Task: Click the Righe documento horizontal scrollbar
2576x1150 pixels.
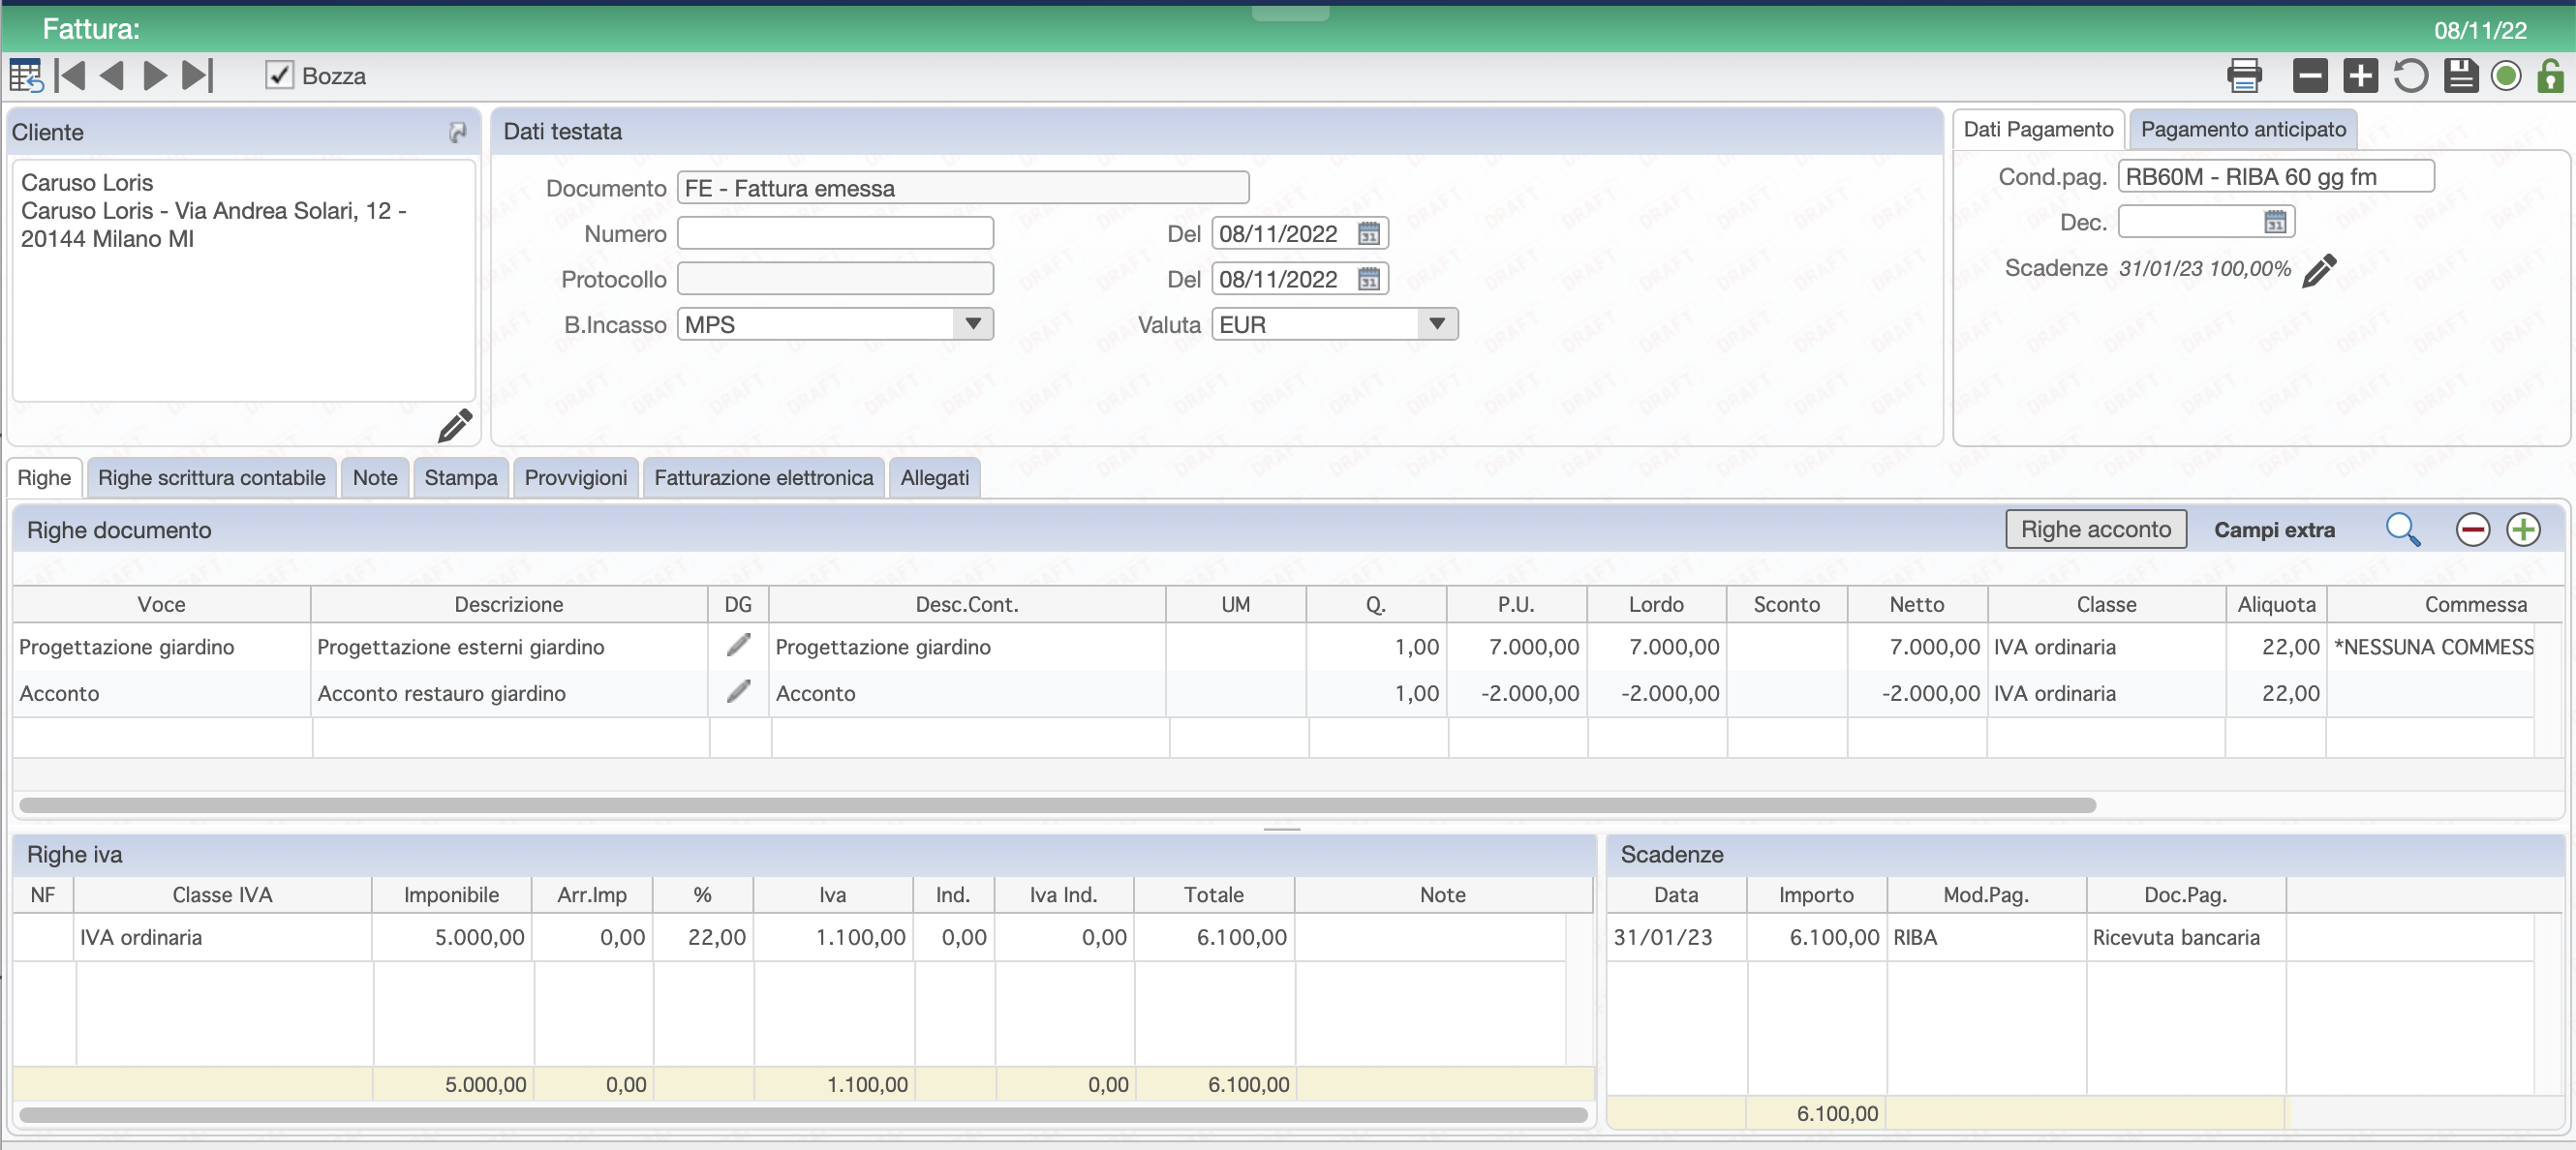Action: coord(1057,805)
